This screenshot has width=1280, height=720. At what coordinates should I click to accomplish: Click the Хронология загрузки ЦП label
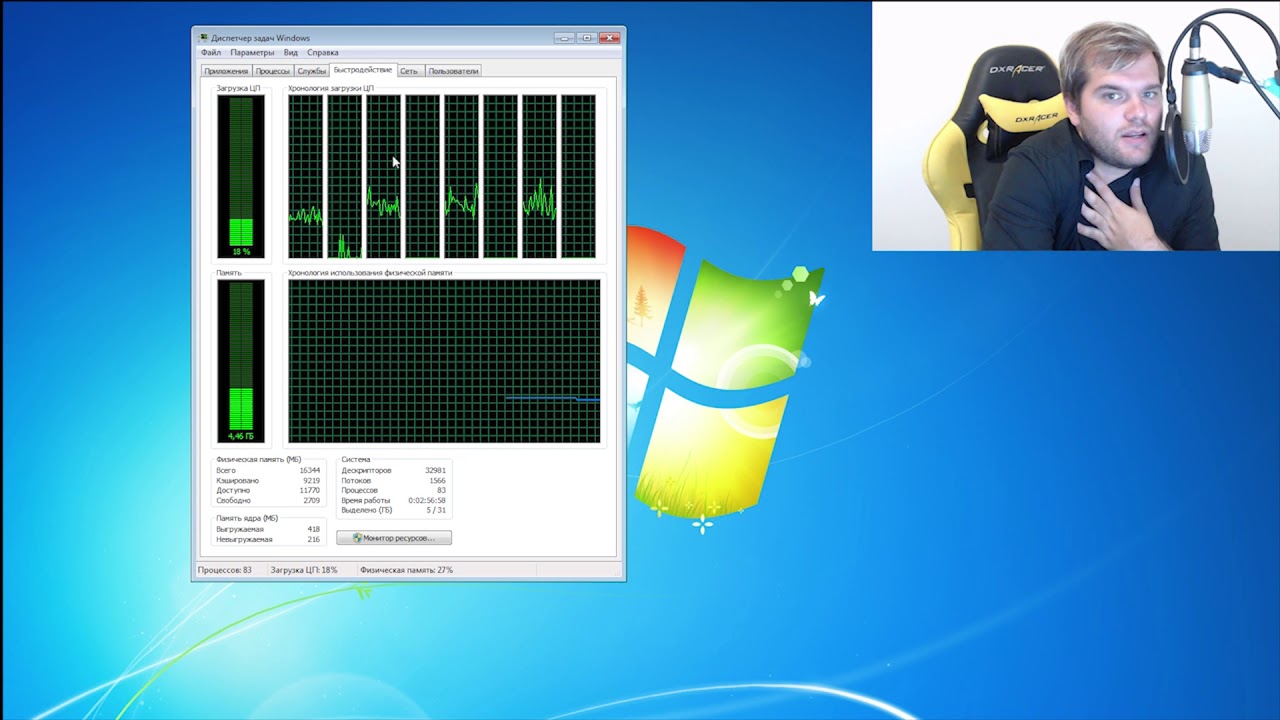tap(331, 88)
